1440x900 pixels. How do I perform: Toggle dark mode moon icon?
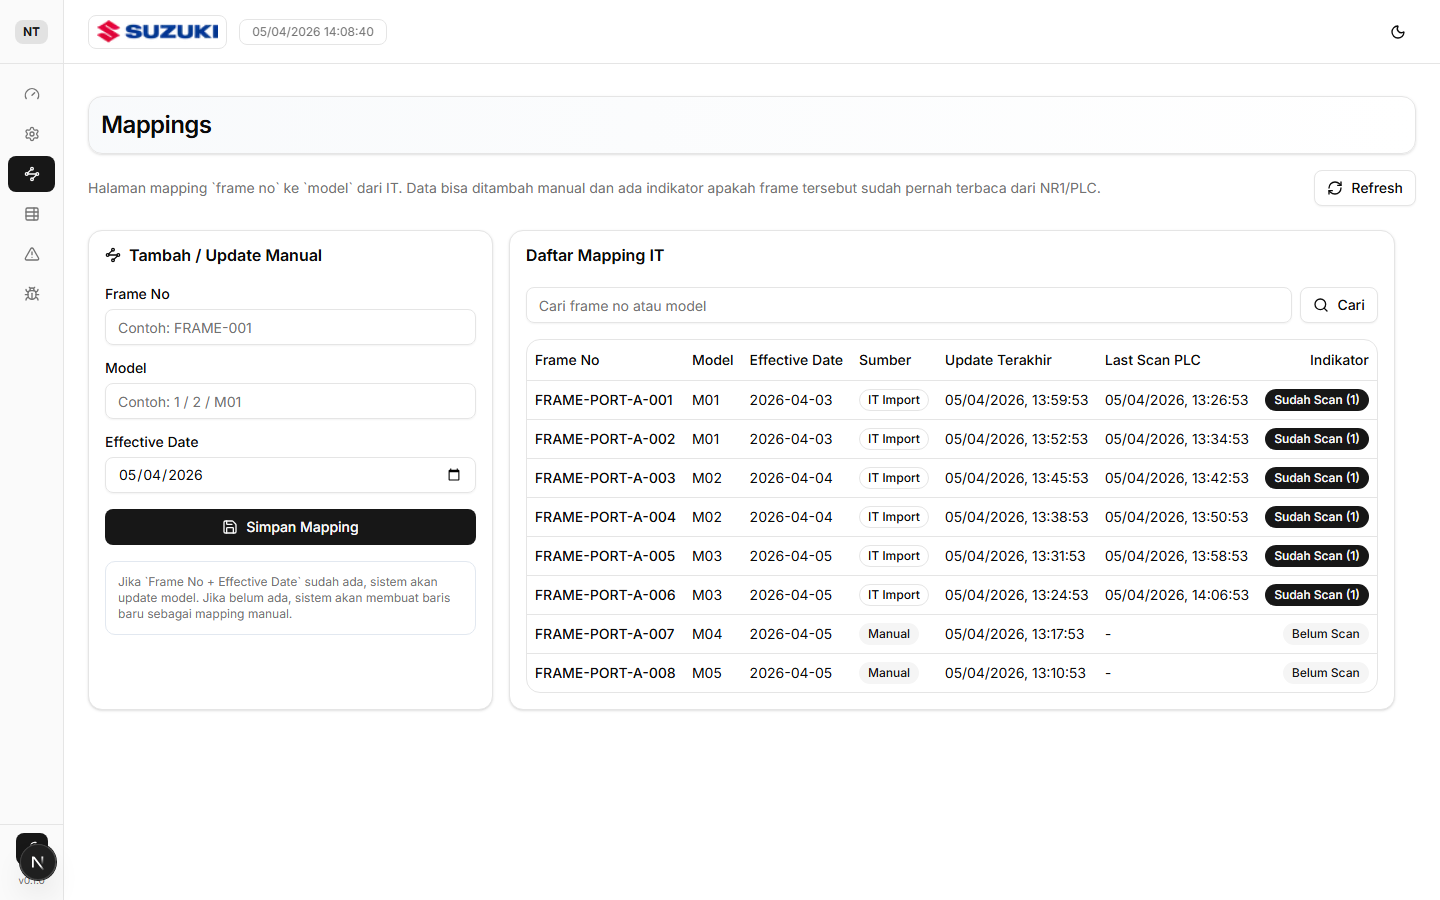[x=1398, y=32]
